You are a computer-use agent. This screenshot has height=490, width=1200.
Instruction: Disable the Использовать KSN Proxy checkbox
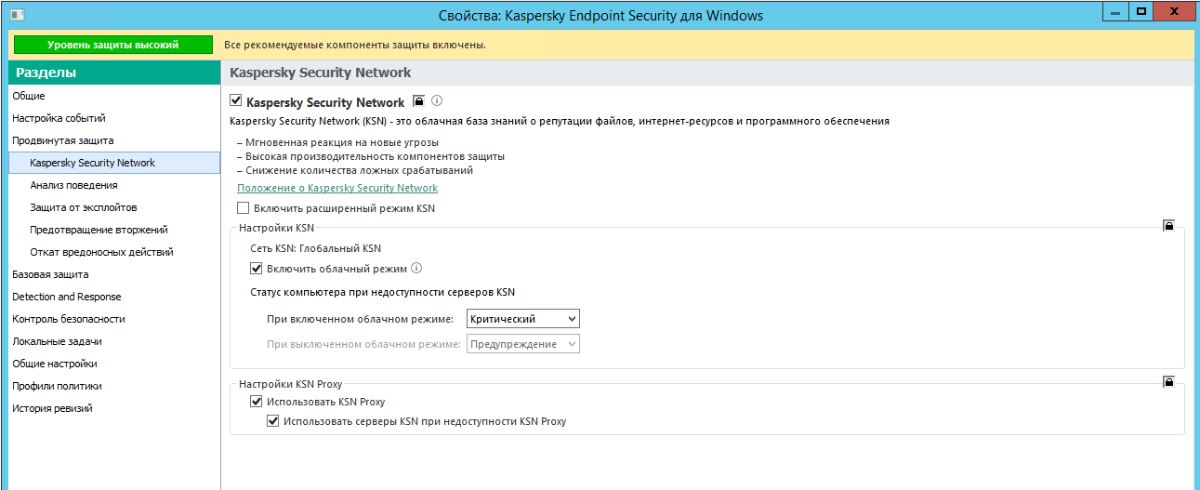click(256, 402)
